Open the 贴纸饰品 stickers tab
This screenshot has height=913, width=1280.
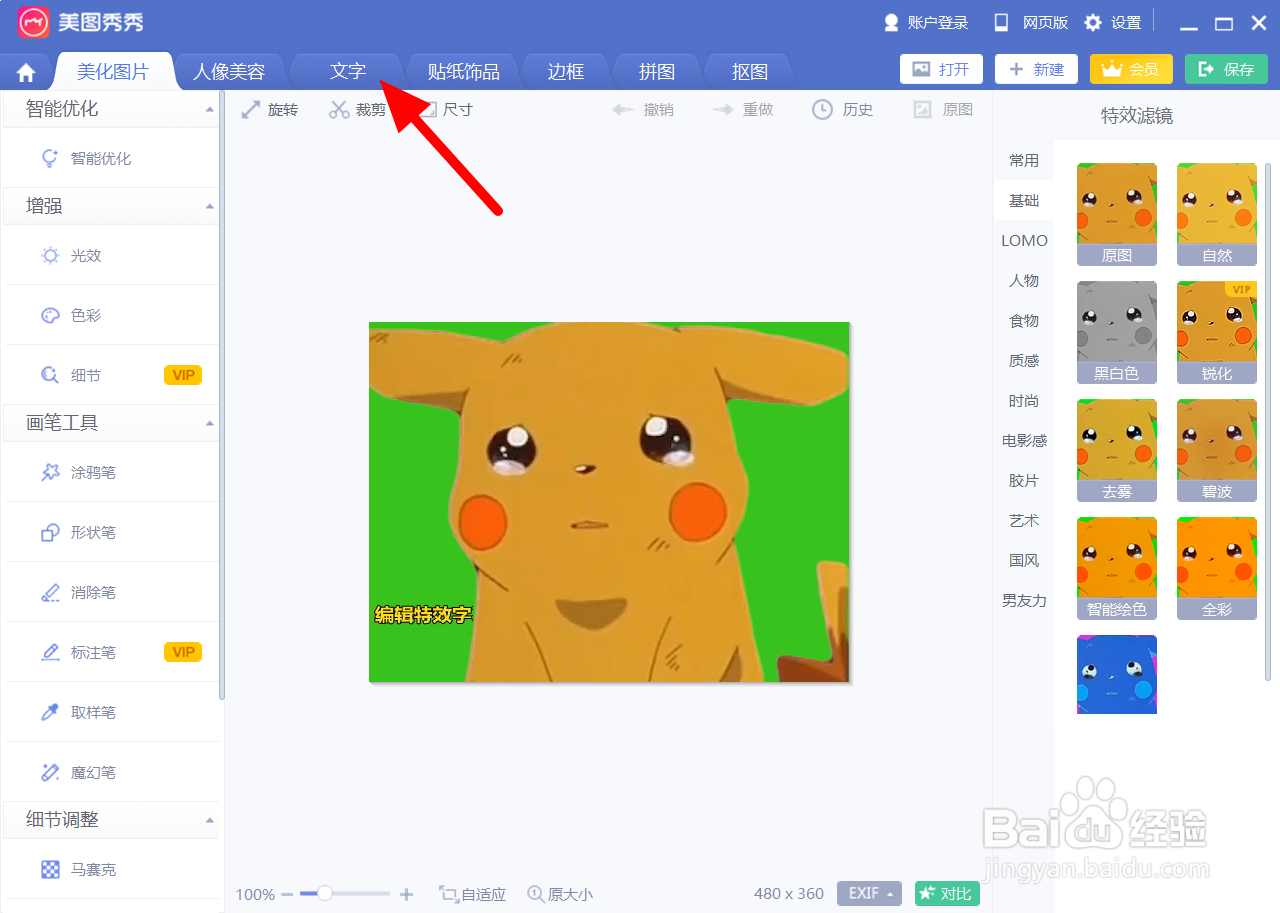pos(463,72)
